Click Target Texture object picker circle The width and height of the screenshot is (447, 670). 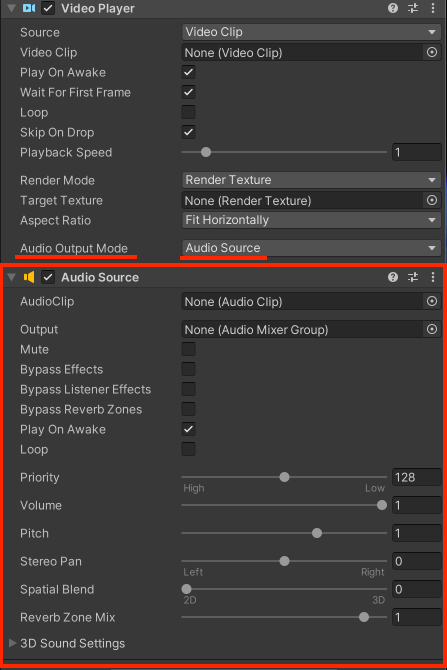432,200
